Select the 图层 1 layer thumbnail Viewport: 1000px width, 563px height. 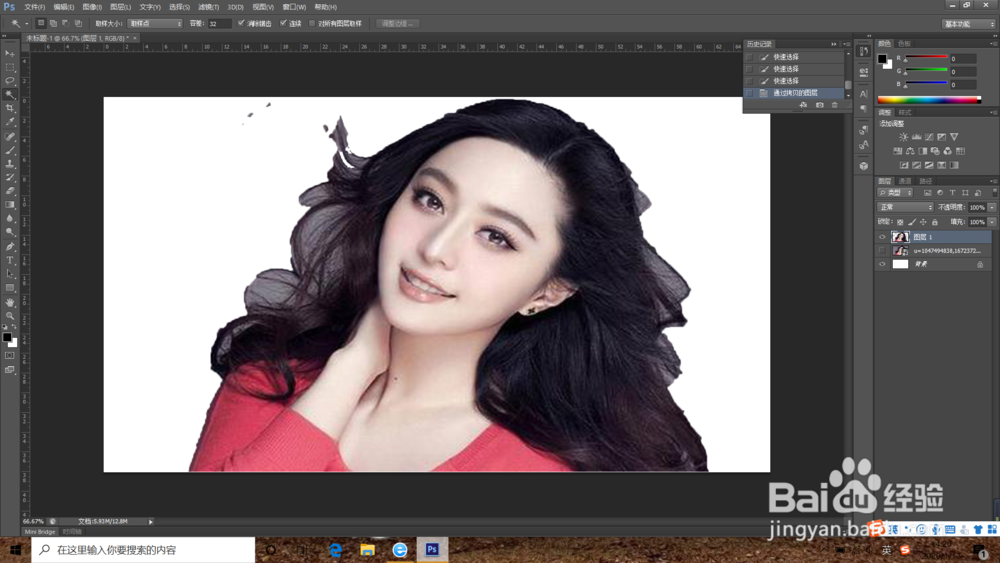[900, 237]
